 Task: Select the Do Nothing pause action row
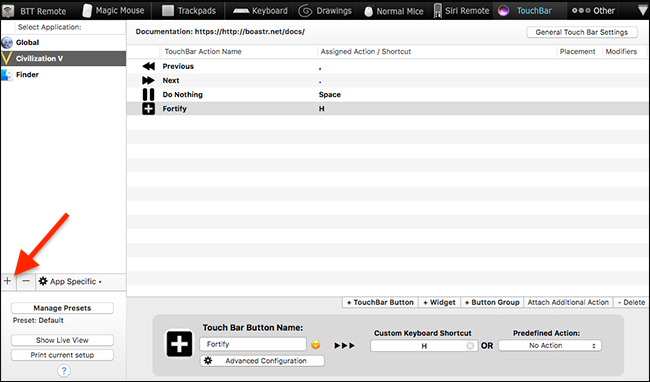point(388,94)
